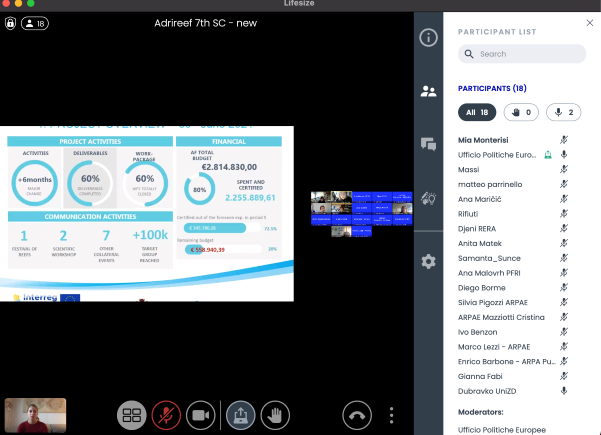Unmute the microphone in bottom toolbar
This screenshot has height=435, width=601.
pos(164,414)
